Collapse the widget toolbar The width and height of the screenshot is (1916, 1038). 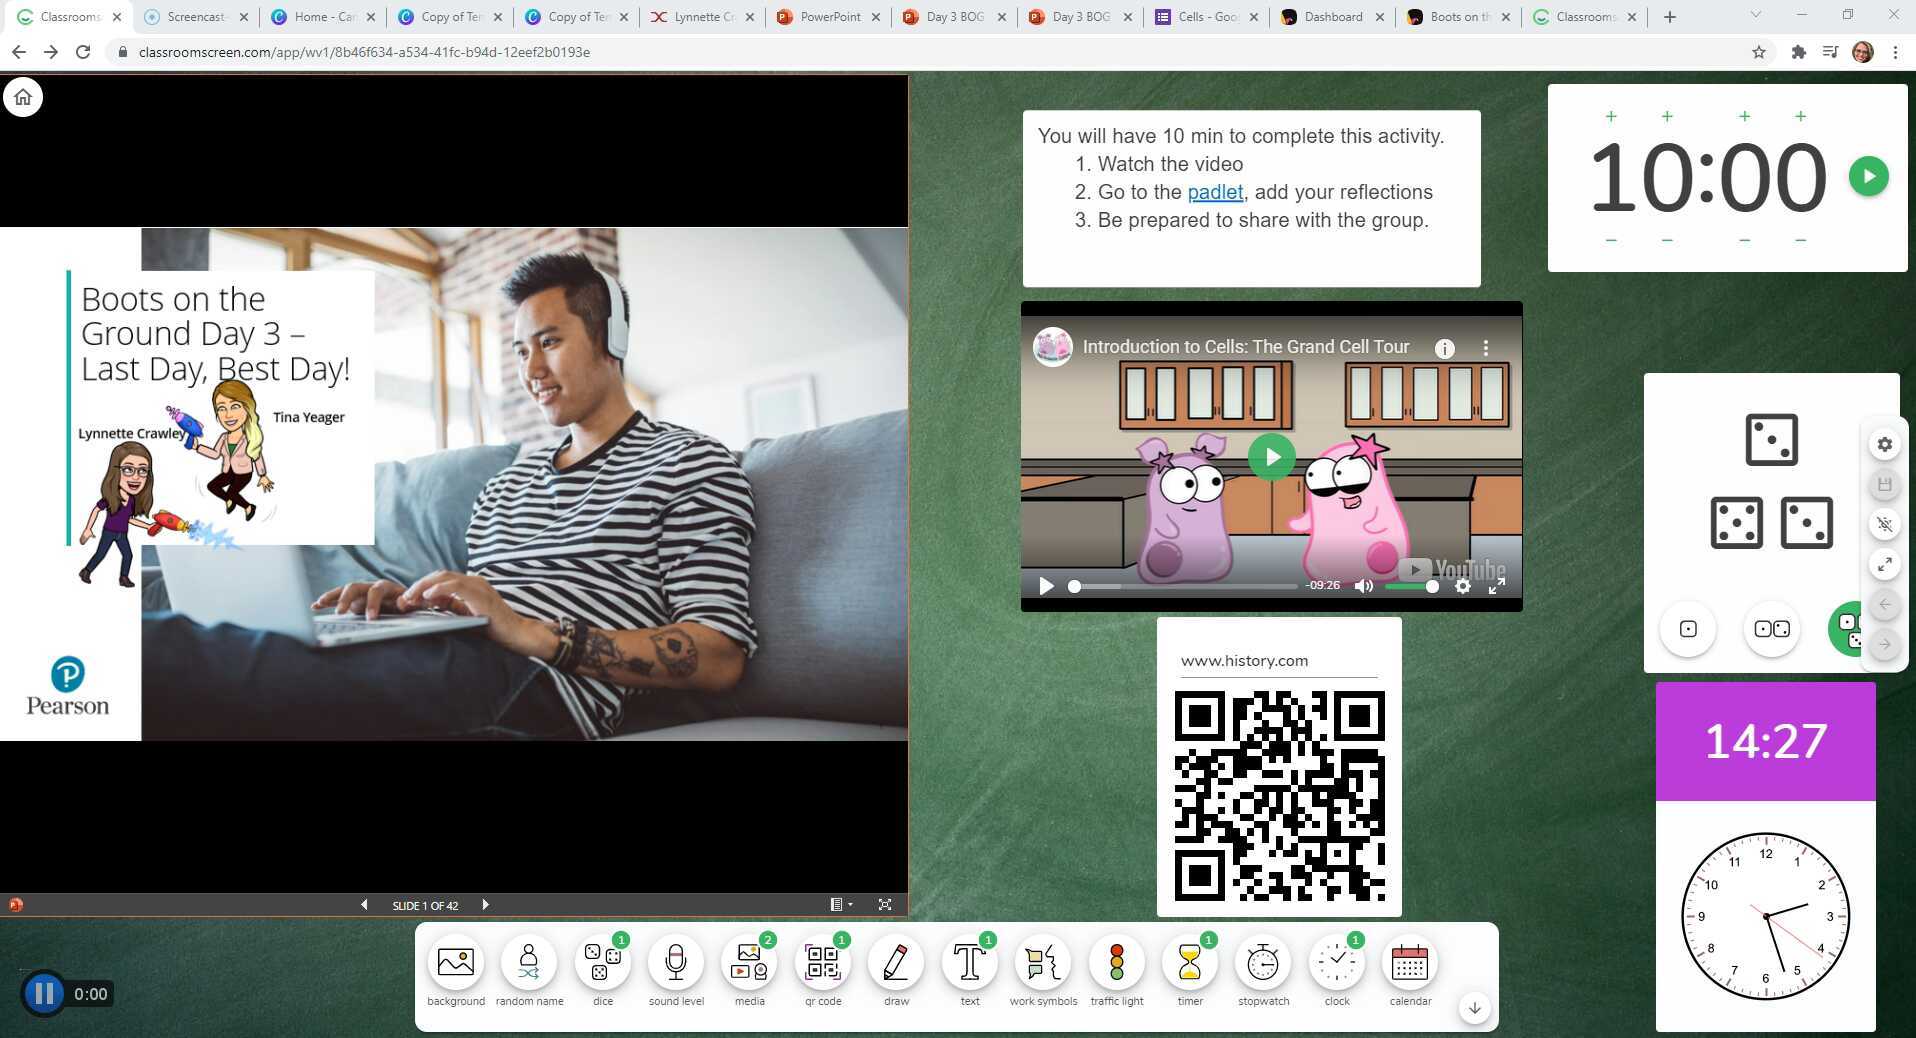point(1474,1008)
